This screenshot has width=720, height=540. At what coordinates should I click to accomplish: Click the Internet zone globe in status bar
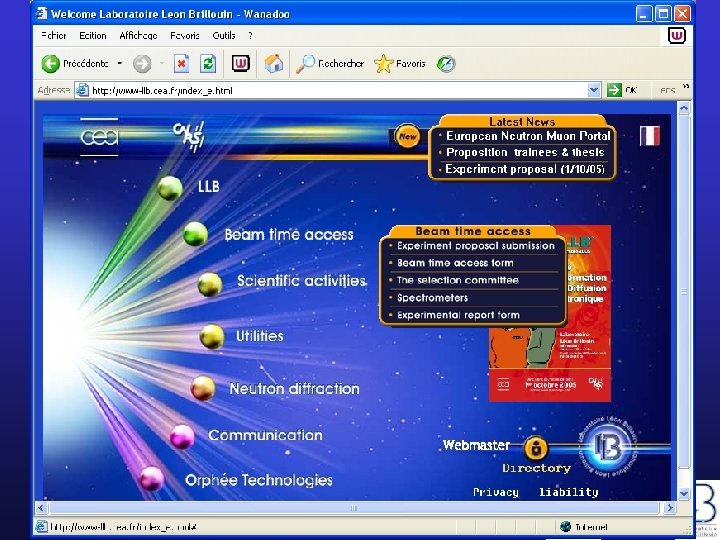point(566,527)
